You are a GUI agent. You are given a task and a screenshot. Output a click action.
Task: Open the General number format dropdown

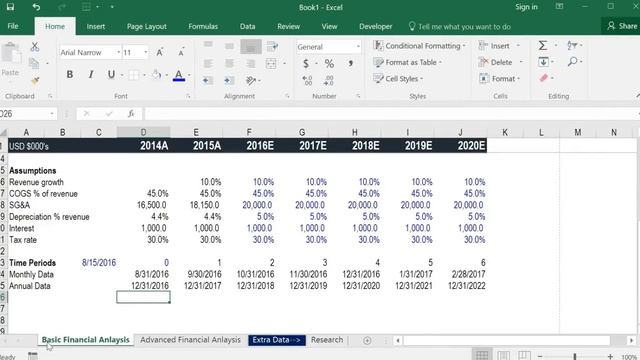pyautogui.click(x=358, y=47)
